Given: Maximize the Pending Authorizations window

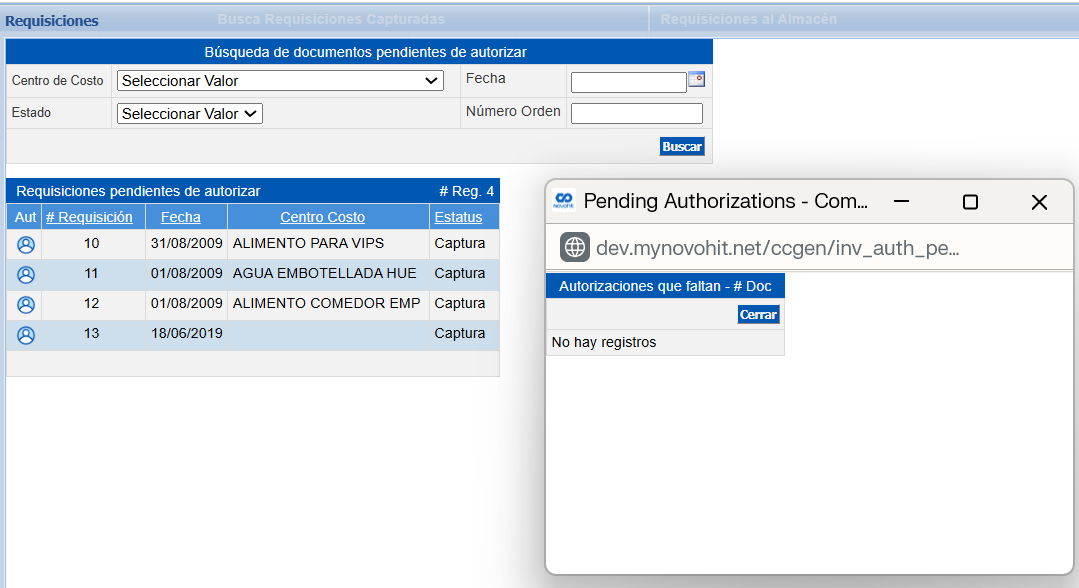Looking at the screenshot, I should pos(969,202).
